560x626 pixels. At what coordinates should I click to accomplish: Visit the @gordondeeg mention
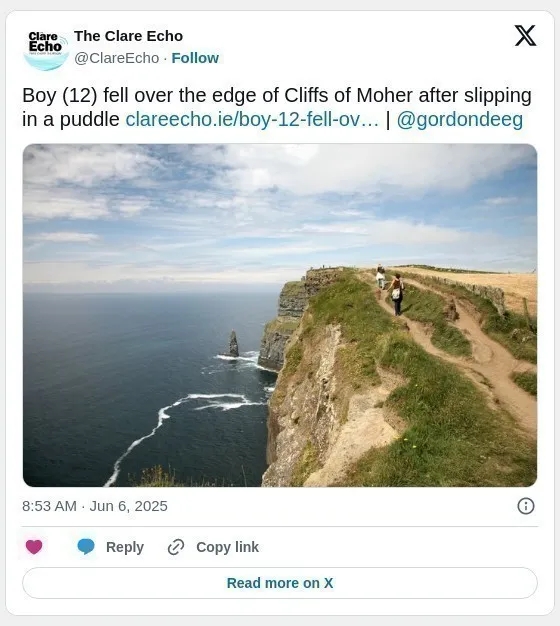tap(459, 119)
